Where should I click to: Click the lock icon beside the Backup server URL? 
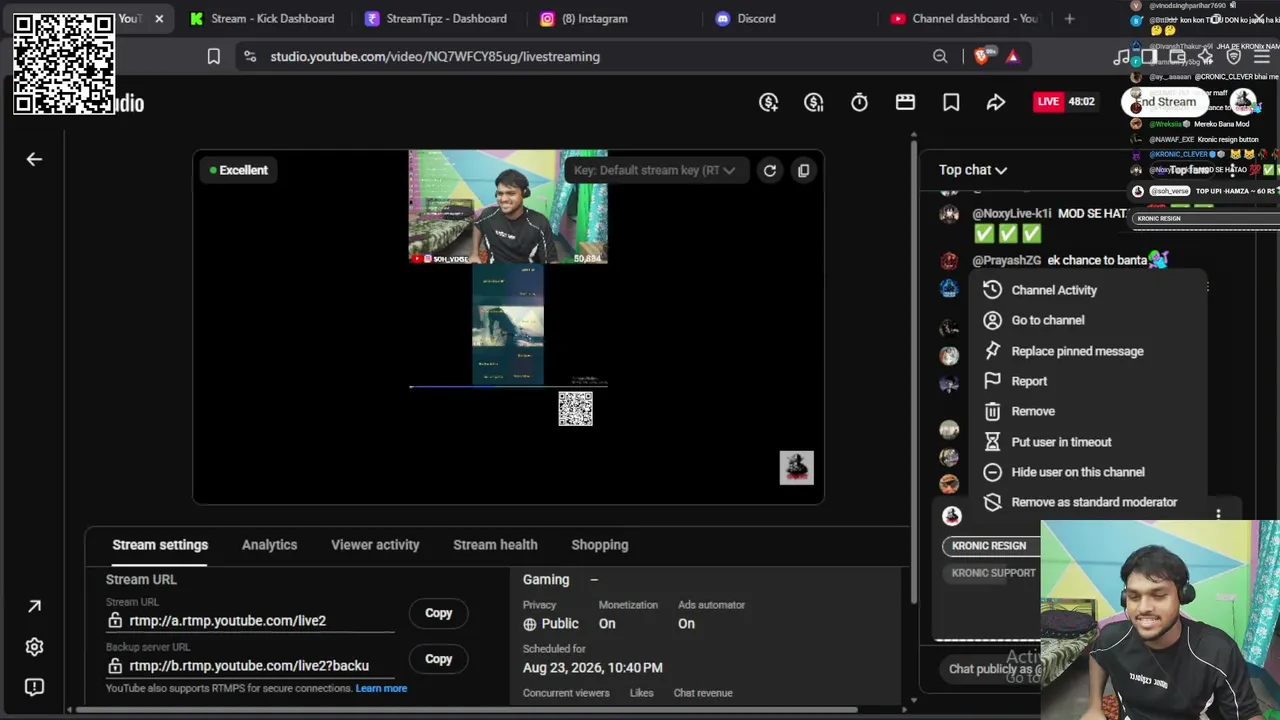coord(115,666)
